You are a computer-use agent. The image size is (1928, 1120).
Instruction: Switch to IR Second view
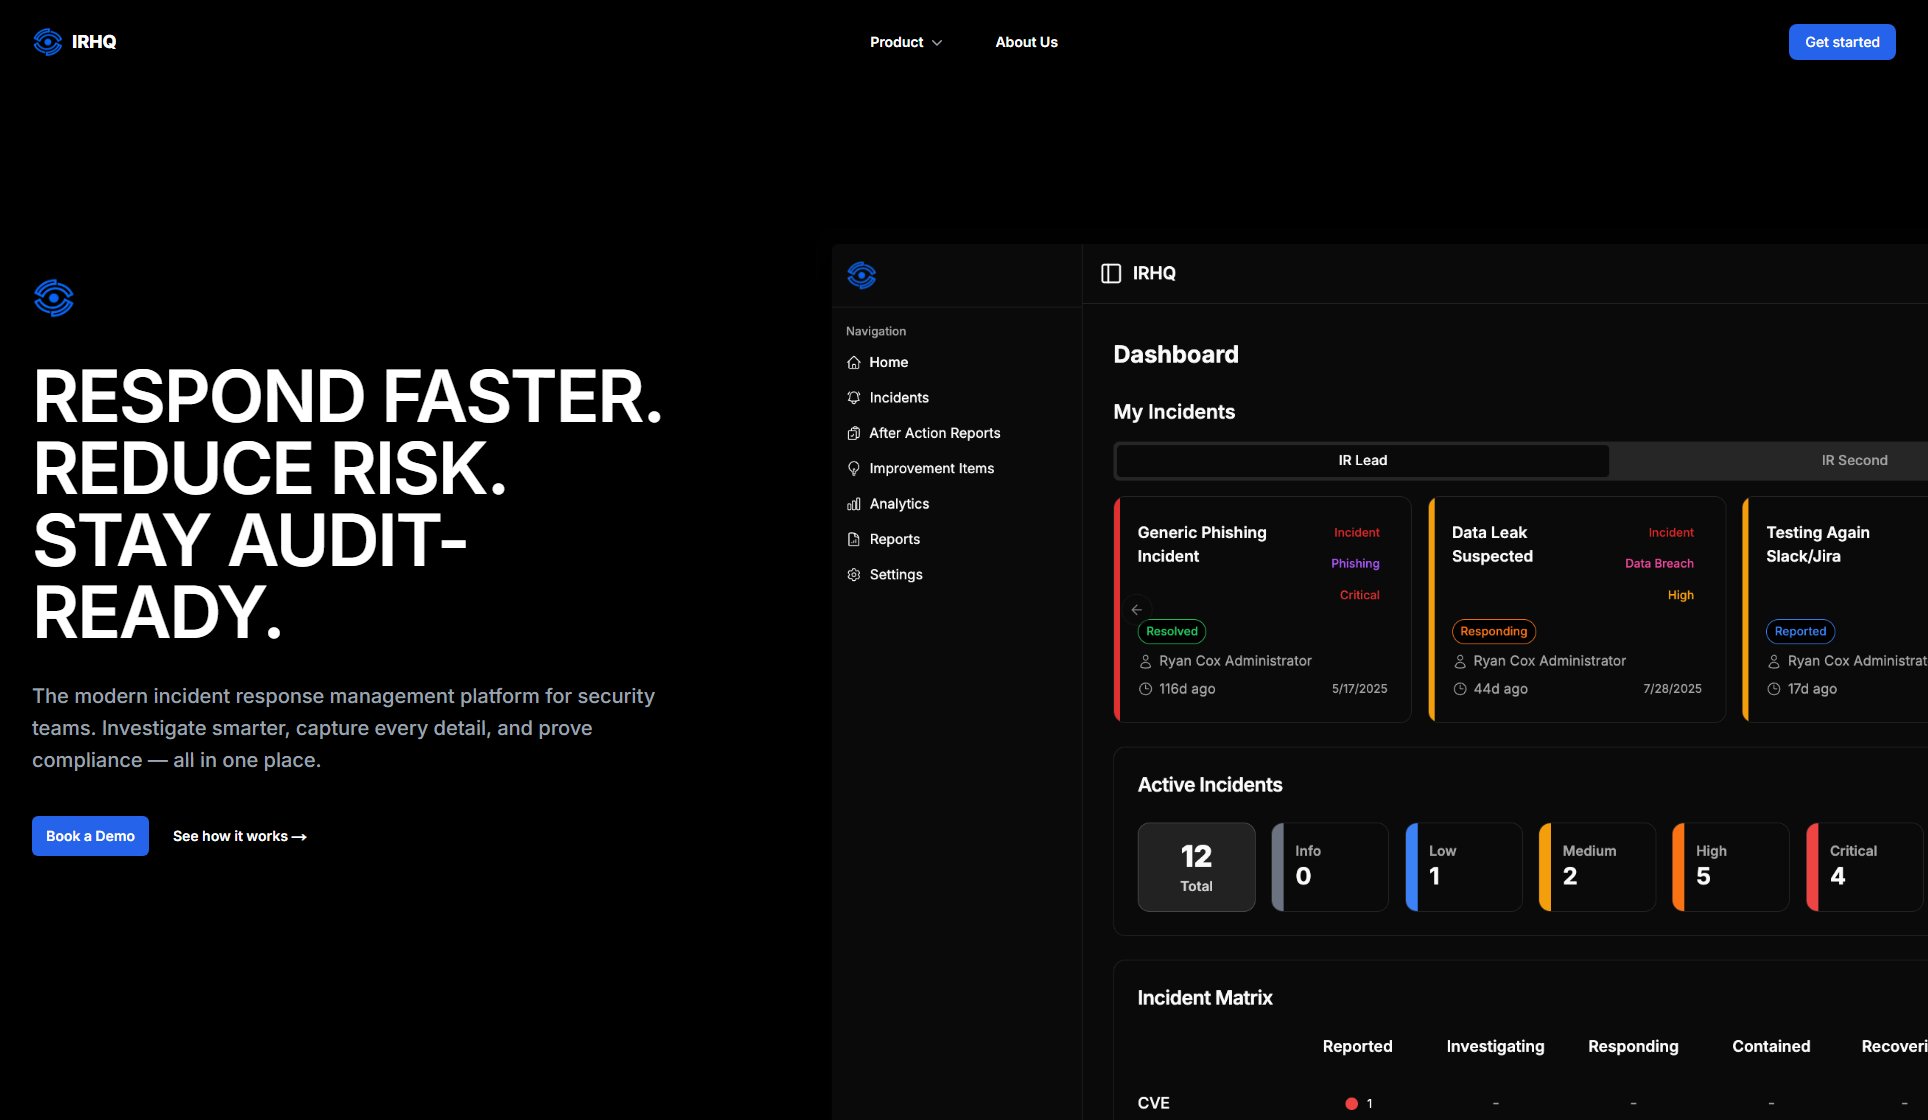1854,460
